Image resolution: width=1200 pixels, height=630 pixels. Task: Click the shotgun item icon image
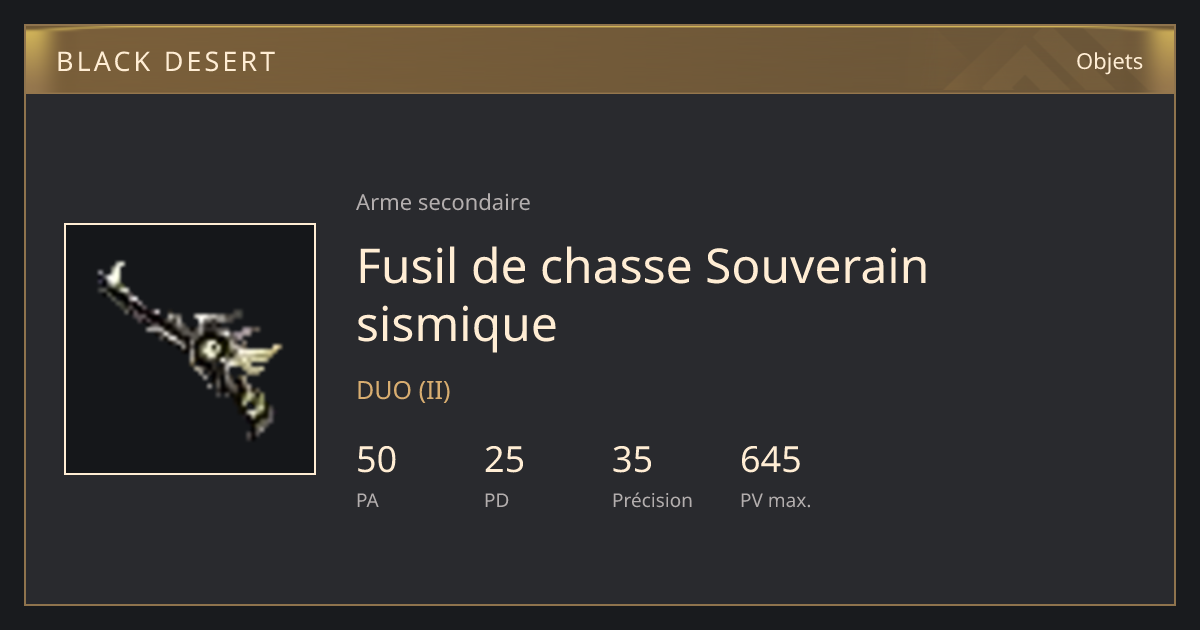pyautogui.click(x=190, y=349)
